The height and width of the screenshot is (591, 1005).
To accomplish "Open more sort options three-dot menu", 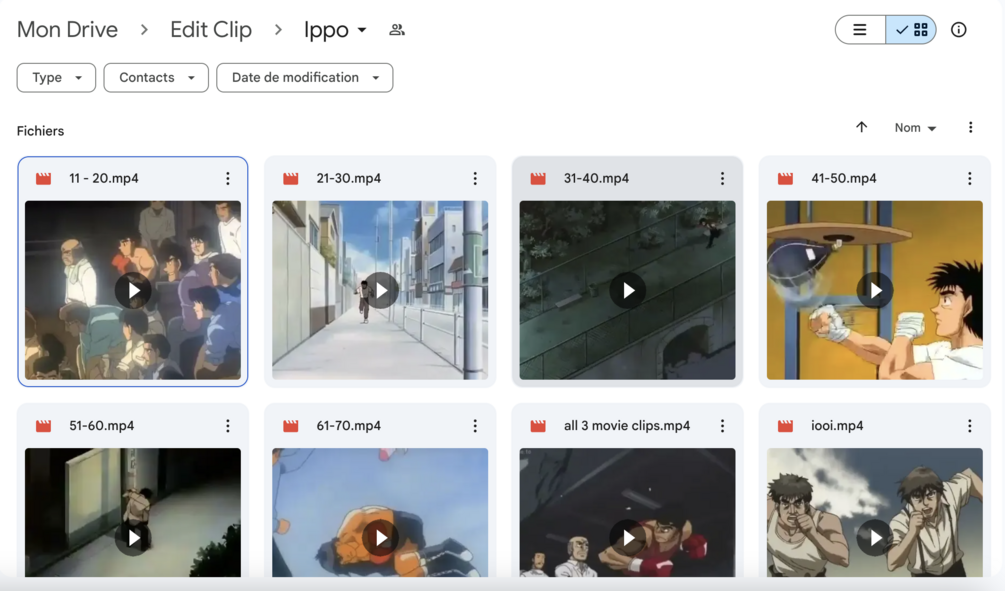I will click(970, 128).
